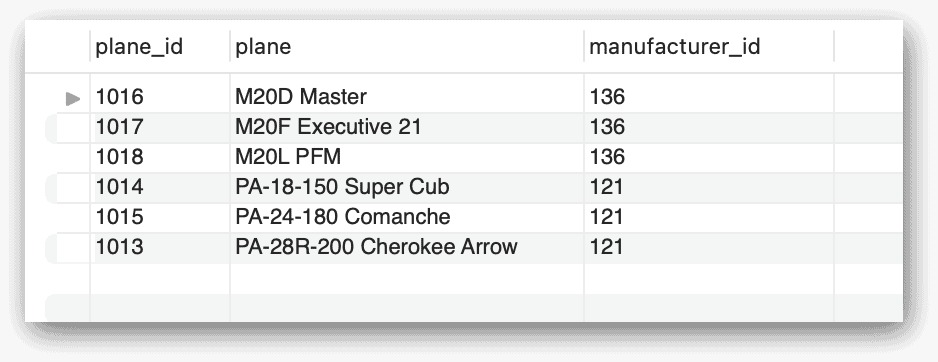
Task: Select the PA-18-150 Super Cub cell
Action: [407, 188]
